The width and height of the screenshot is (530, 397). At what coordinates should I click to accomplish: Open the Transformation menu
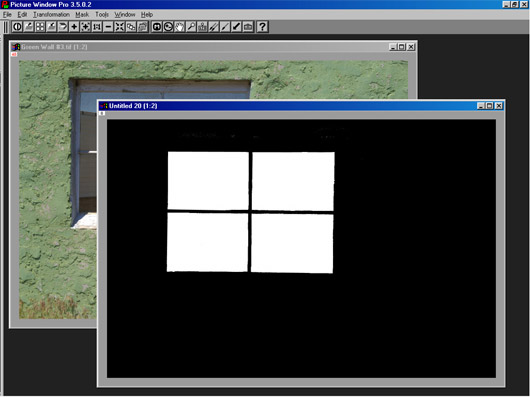[51, 15]
